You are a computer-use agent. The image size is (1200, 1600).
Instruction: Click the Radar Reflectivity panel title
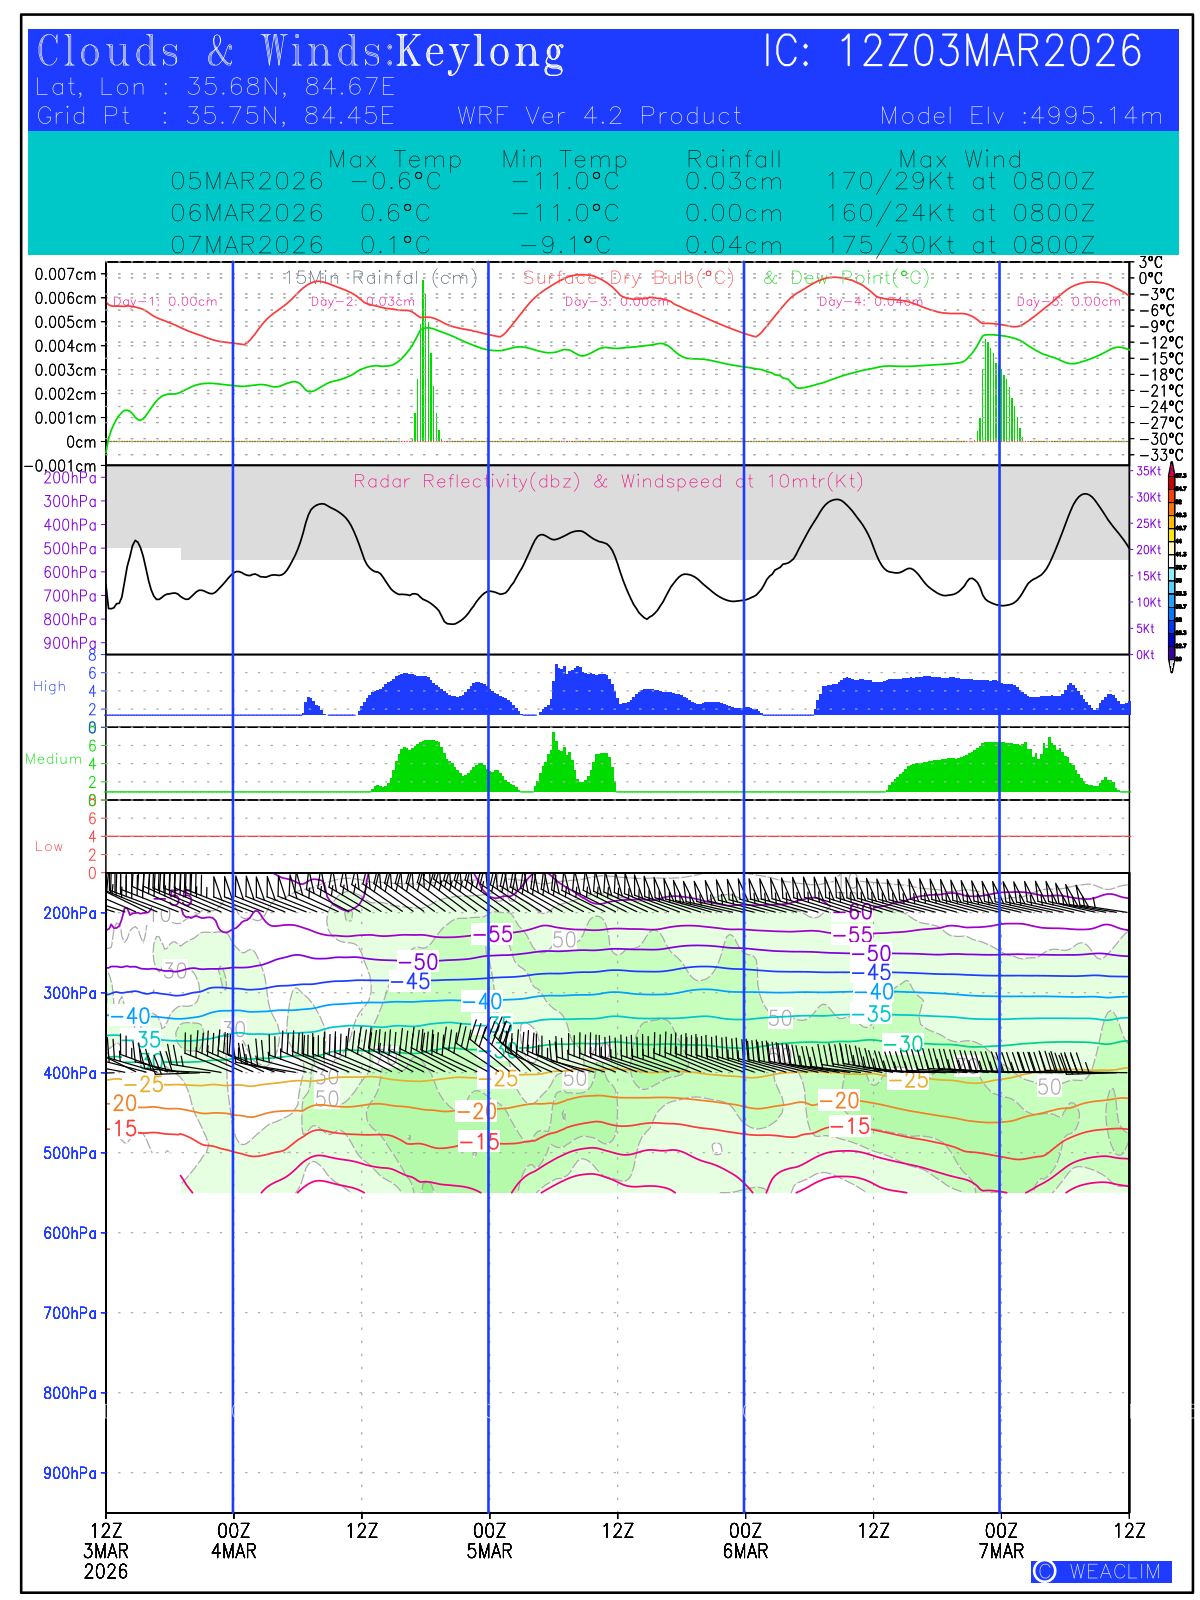(x=608, y=482)
